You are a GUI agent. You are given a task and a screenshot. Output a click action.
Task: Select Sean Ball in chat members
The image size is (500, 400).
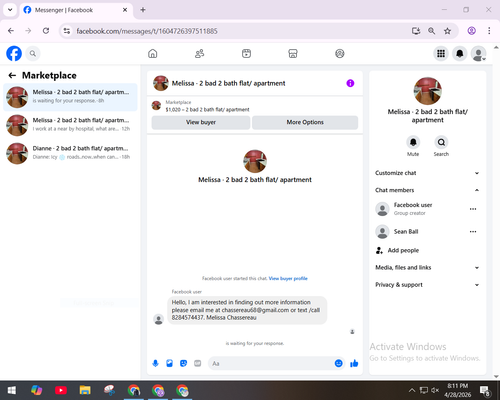420,232
